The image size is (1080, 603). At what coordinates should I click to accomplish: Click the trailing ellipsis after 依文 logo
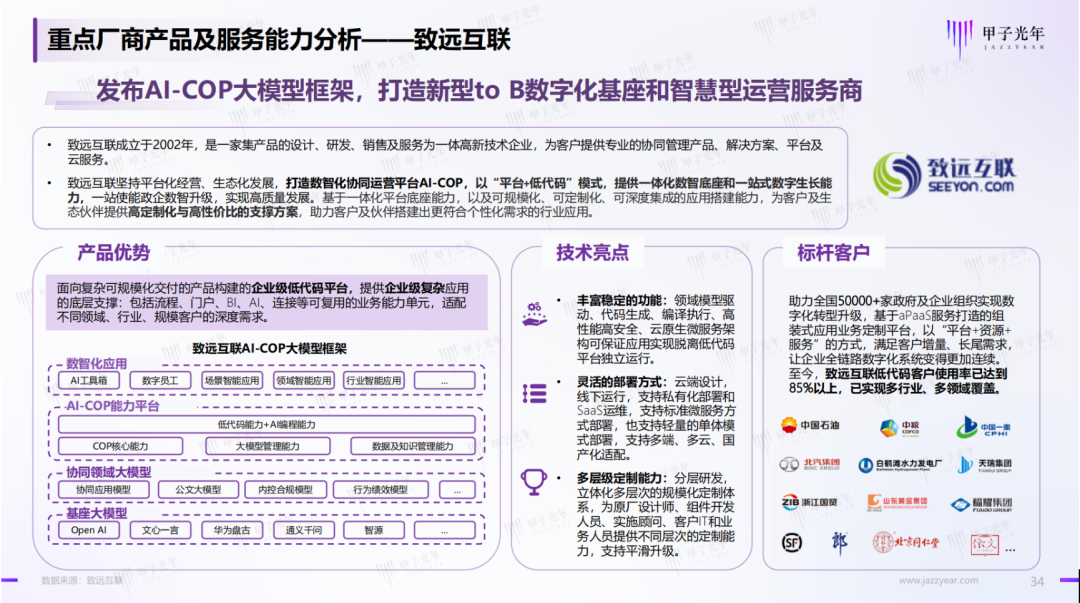click(x=1010, y=550)
